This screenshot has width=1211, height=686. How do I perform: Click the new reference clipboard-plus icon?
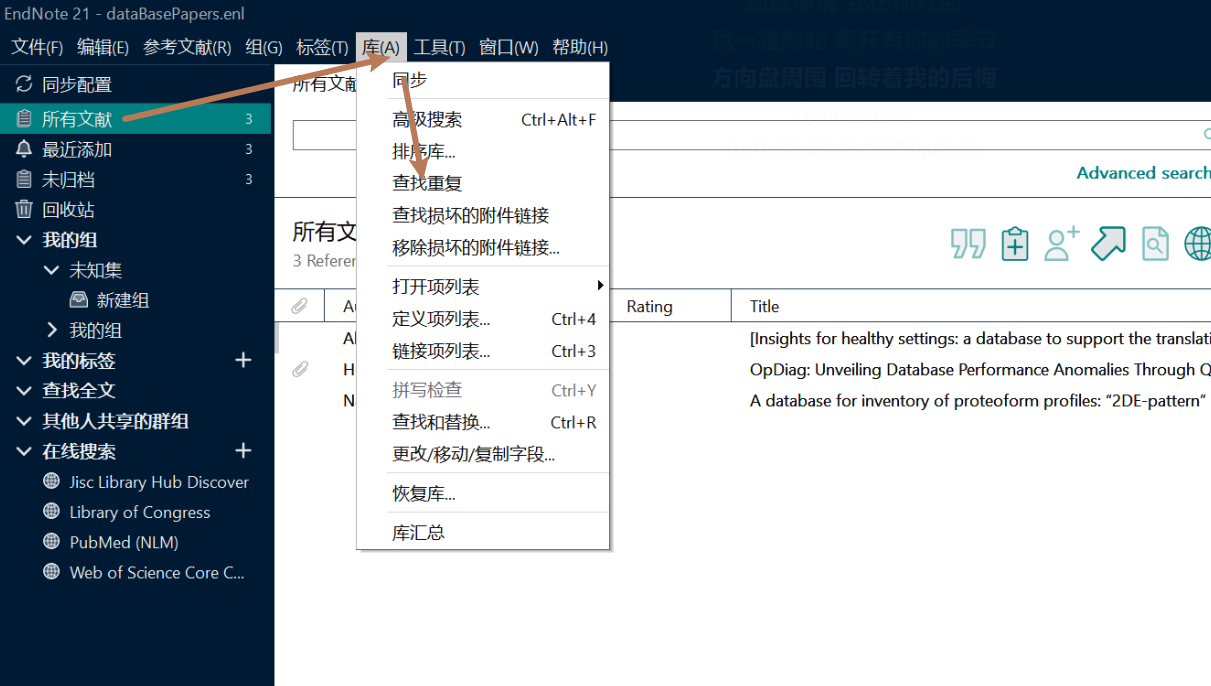(1015, 244)
